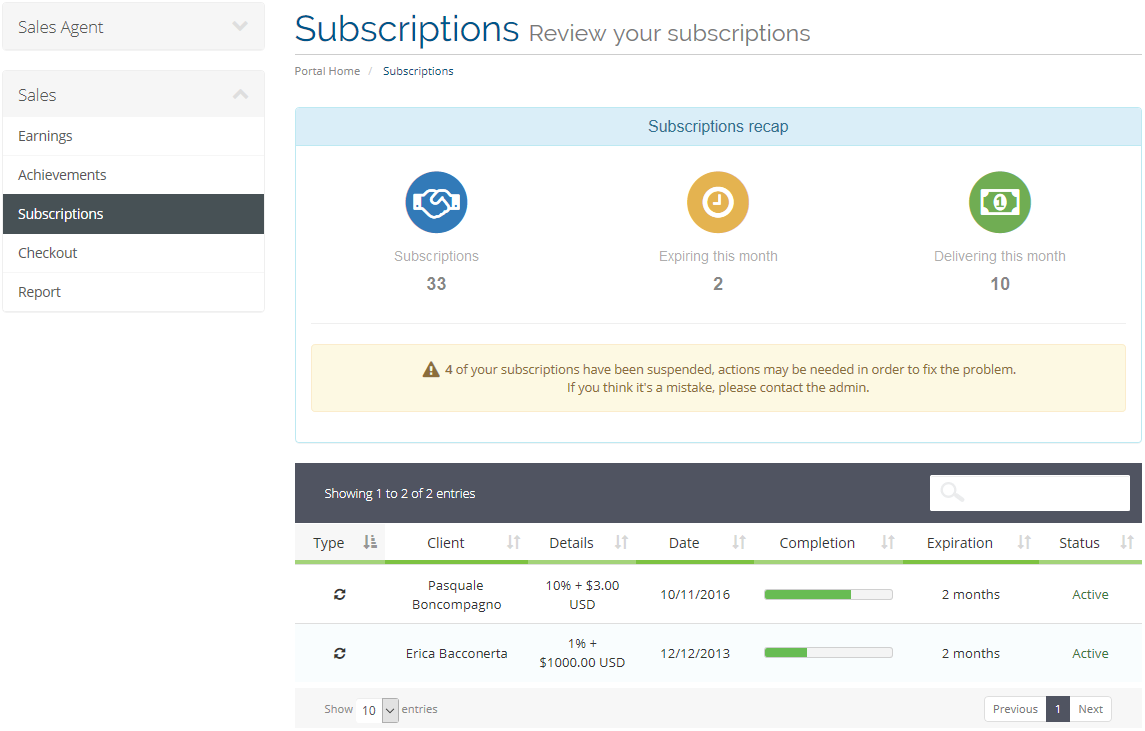Click the subscriptions count 33
The image size is (1145, 731).
coord(436,283)
